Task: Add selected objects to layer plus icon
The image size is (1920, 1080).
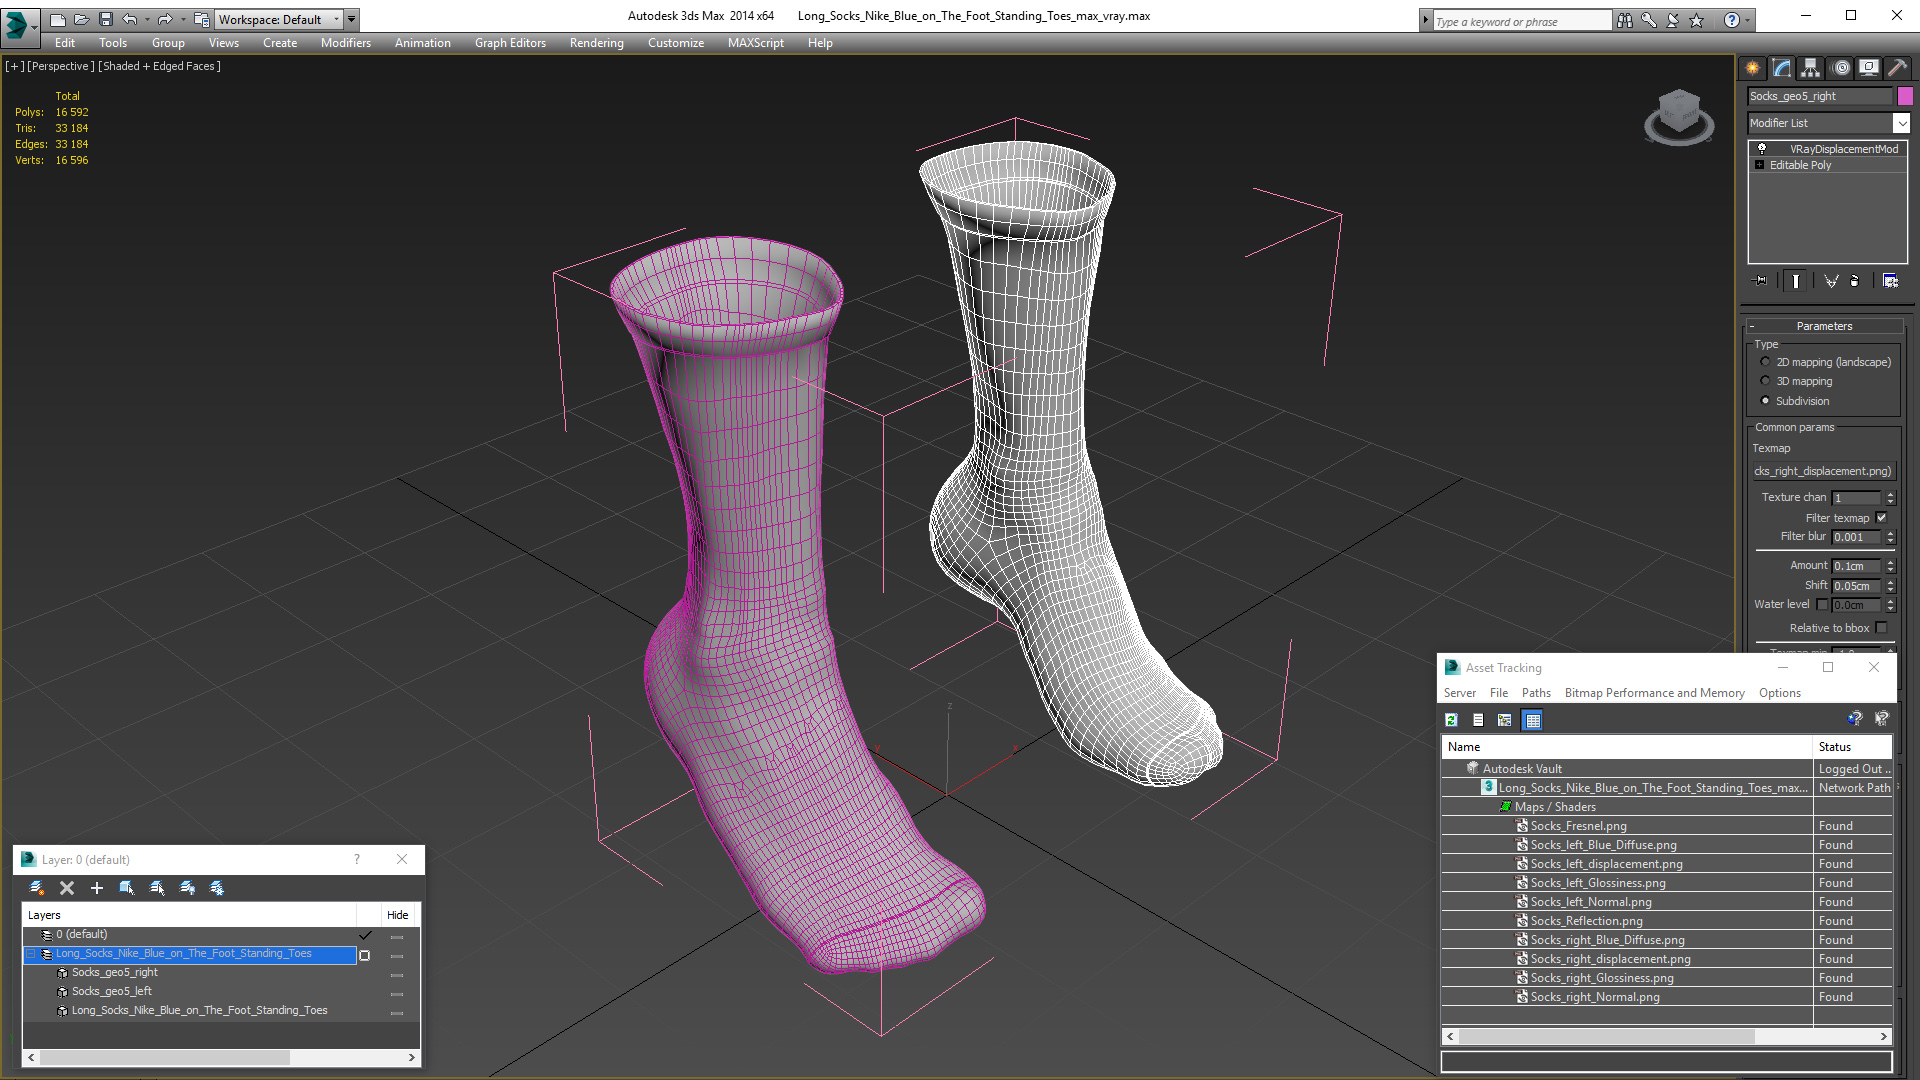Action: click(x=97, y=888)
